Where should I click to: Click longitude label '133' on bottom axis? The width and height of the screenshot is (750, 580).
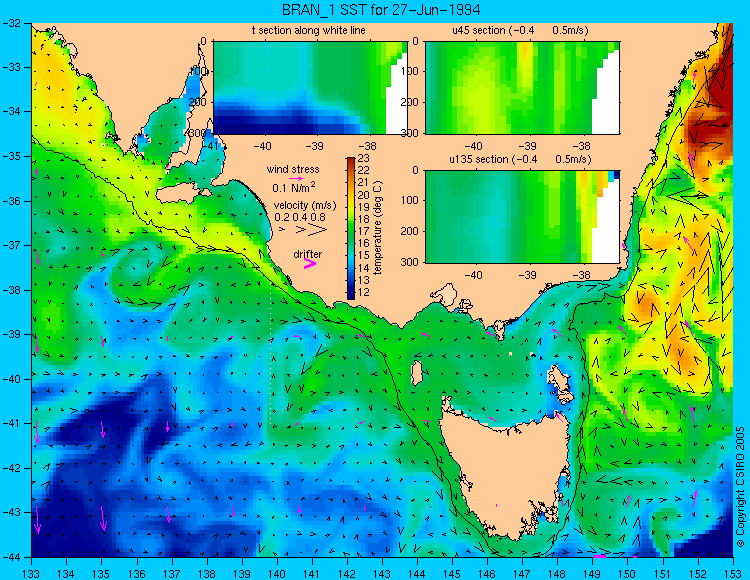[x=31, y=574]
